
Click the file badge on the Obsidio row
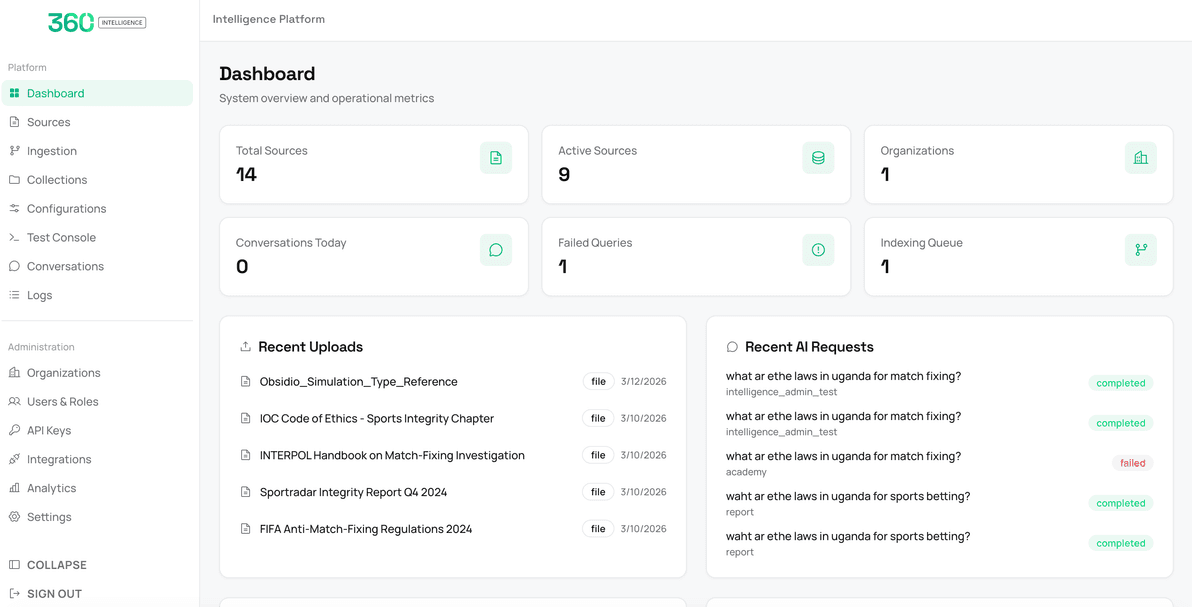(x=598, y=382)
